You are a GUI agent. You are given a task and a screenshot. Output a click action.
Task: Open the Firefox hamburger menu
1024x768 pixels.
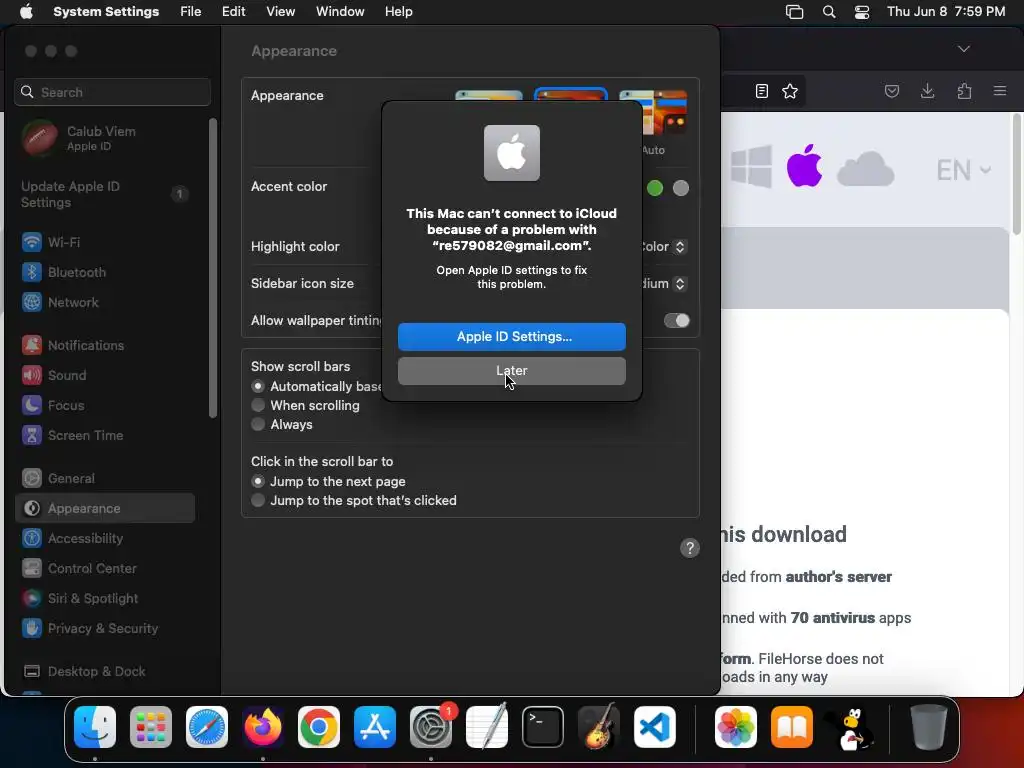click(1000, 91)
